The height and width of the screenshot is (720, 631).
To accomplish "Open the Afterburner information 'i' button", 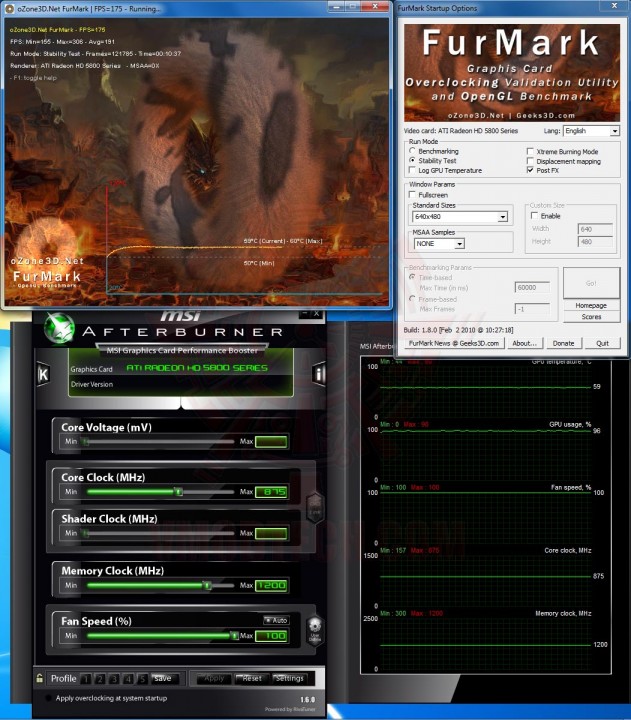I will [x=319, y=374].
